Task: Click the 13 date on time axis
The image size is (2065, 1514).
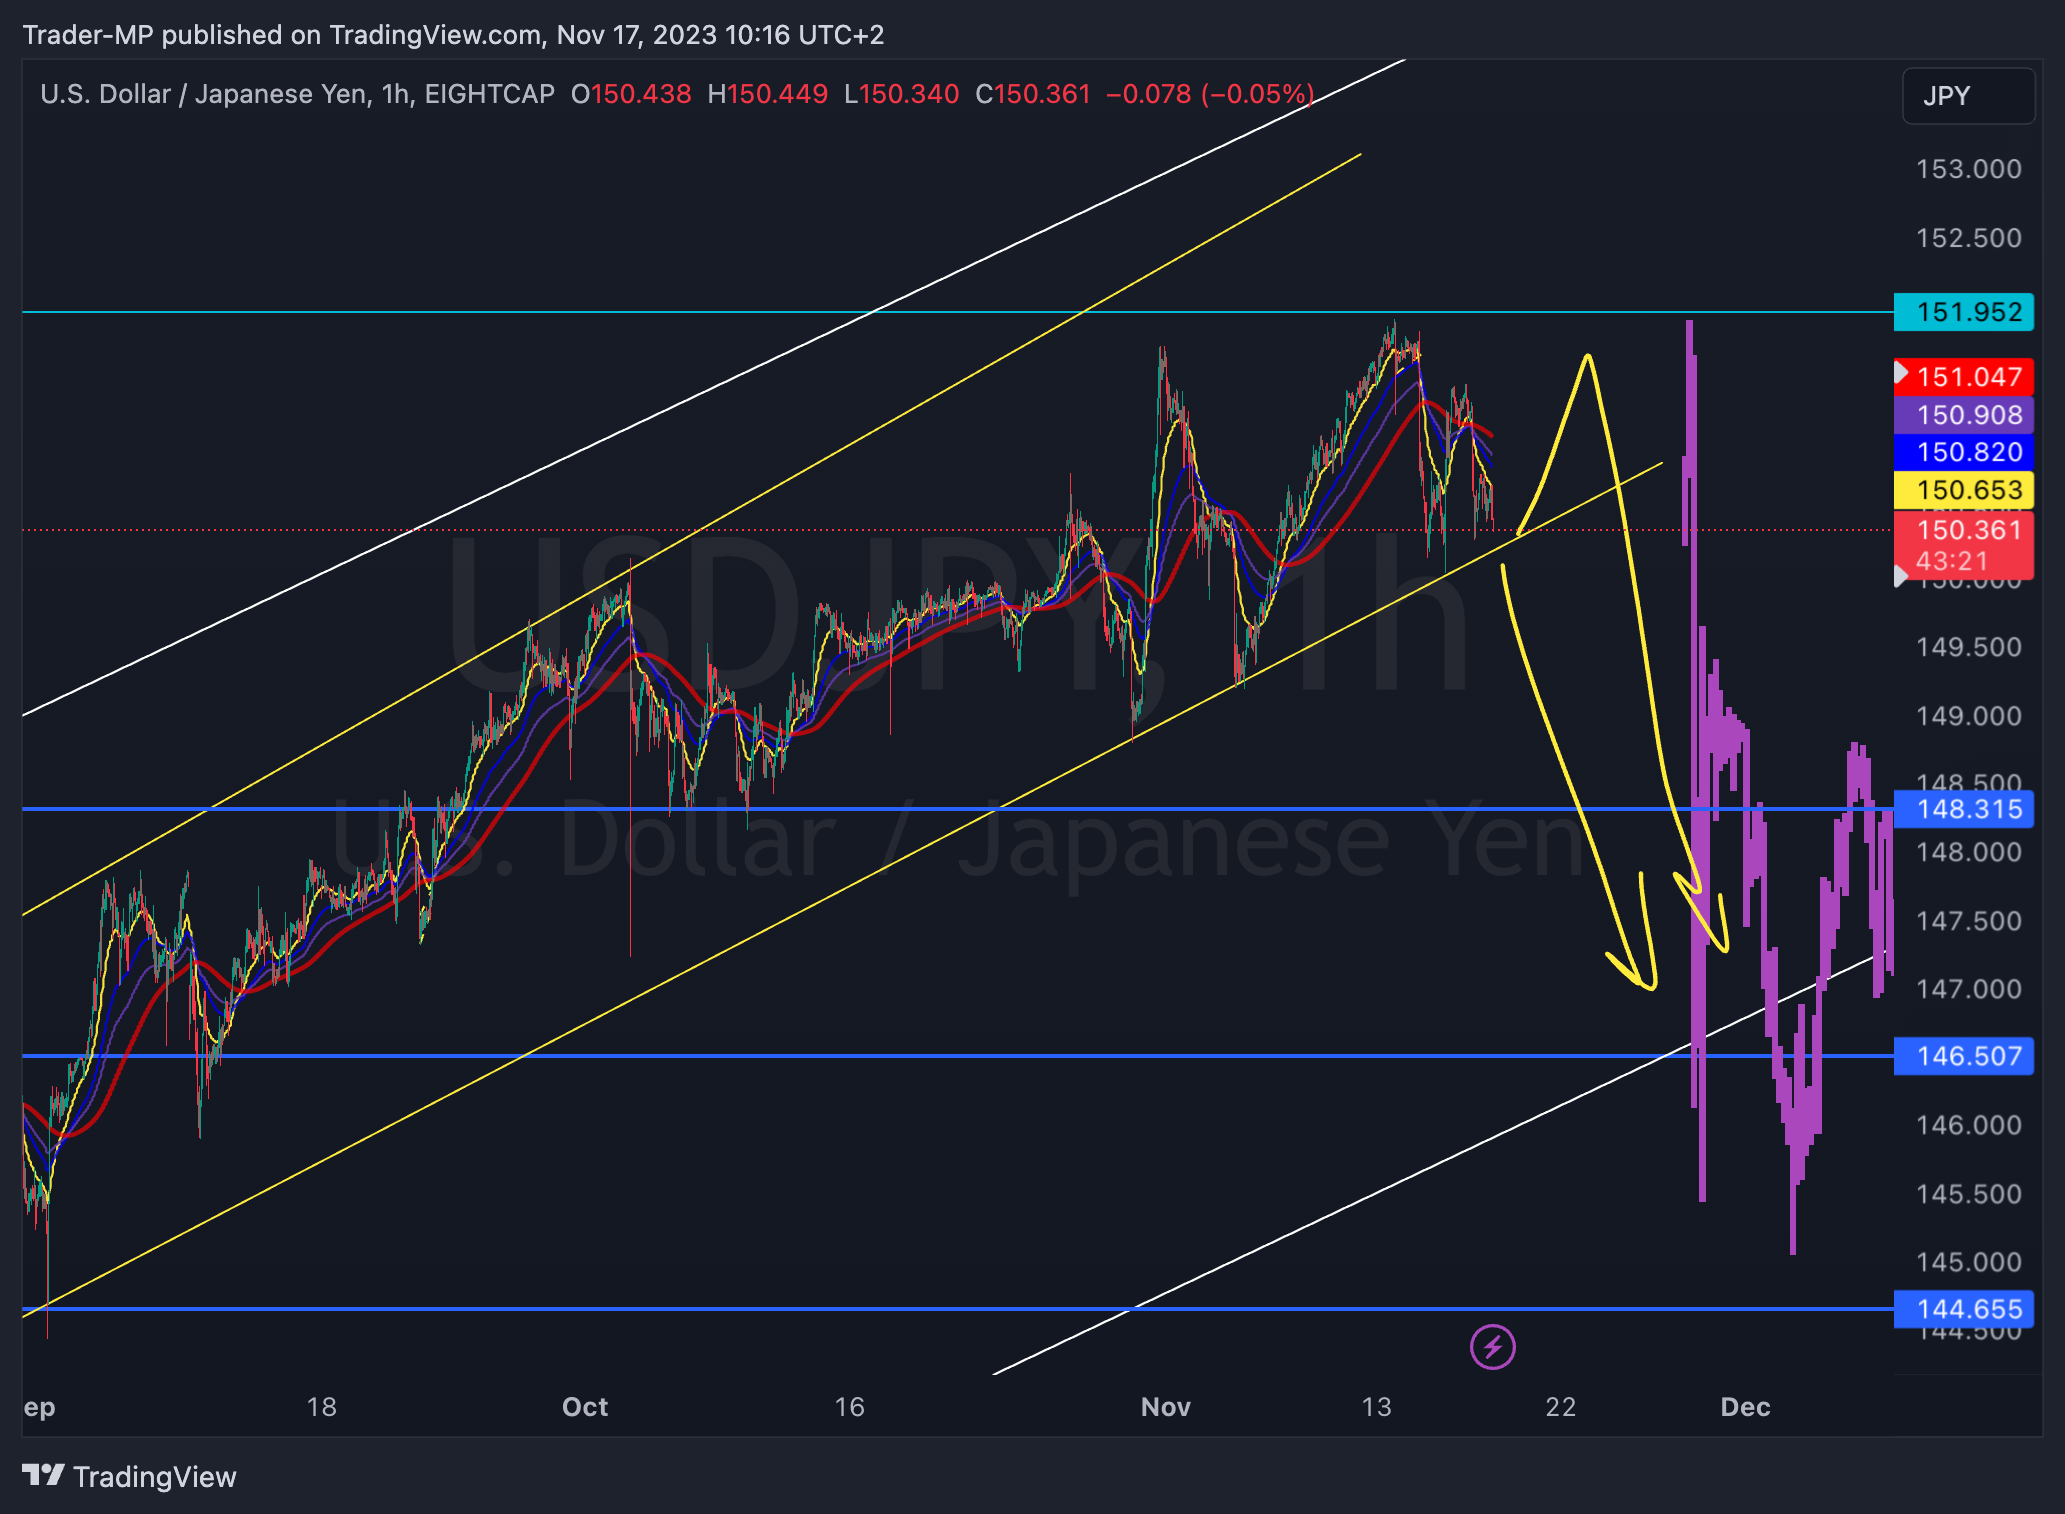Action: point(1376,1407)
